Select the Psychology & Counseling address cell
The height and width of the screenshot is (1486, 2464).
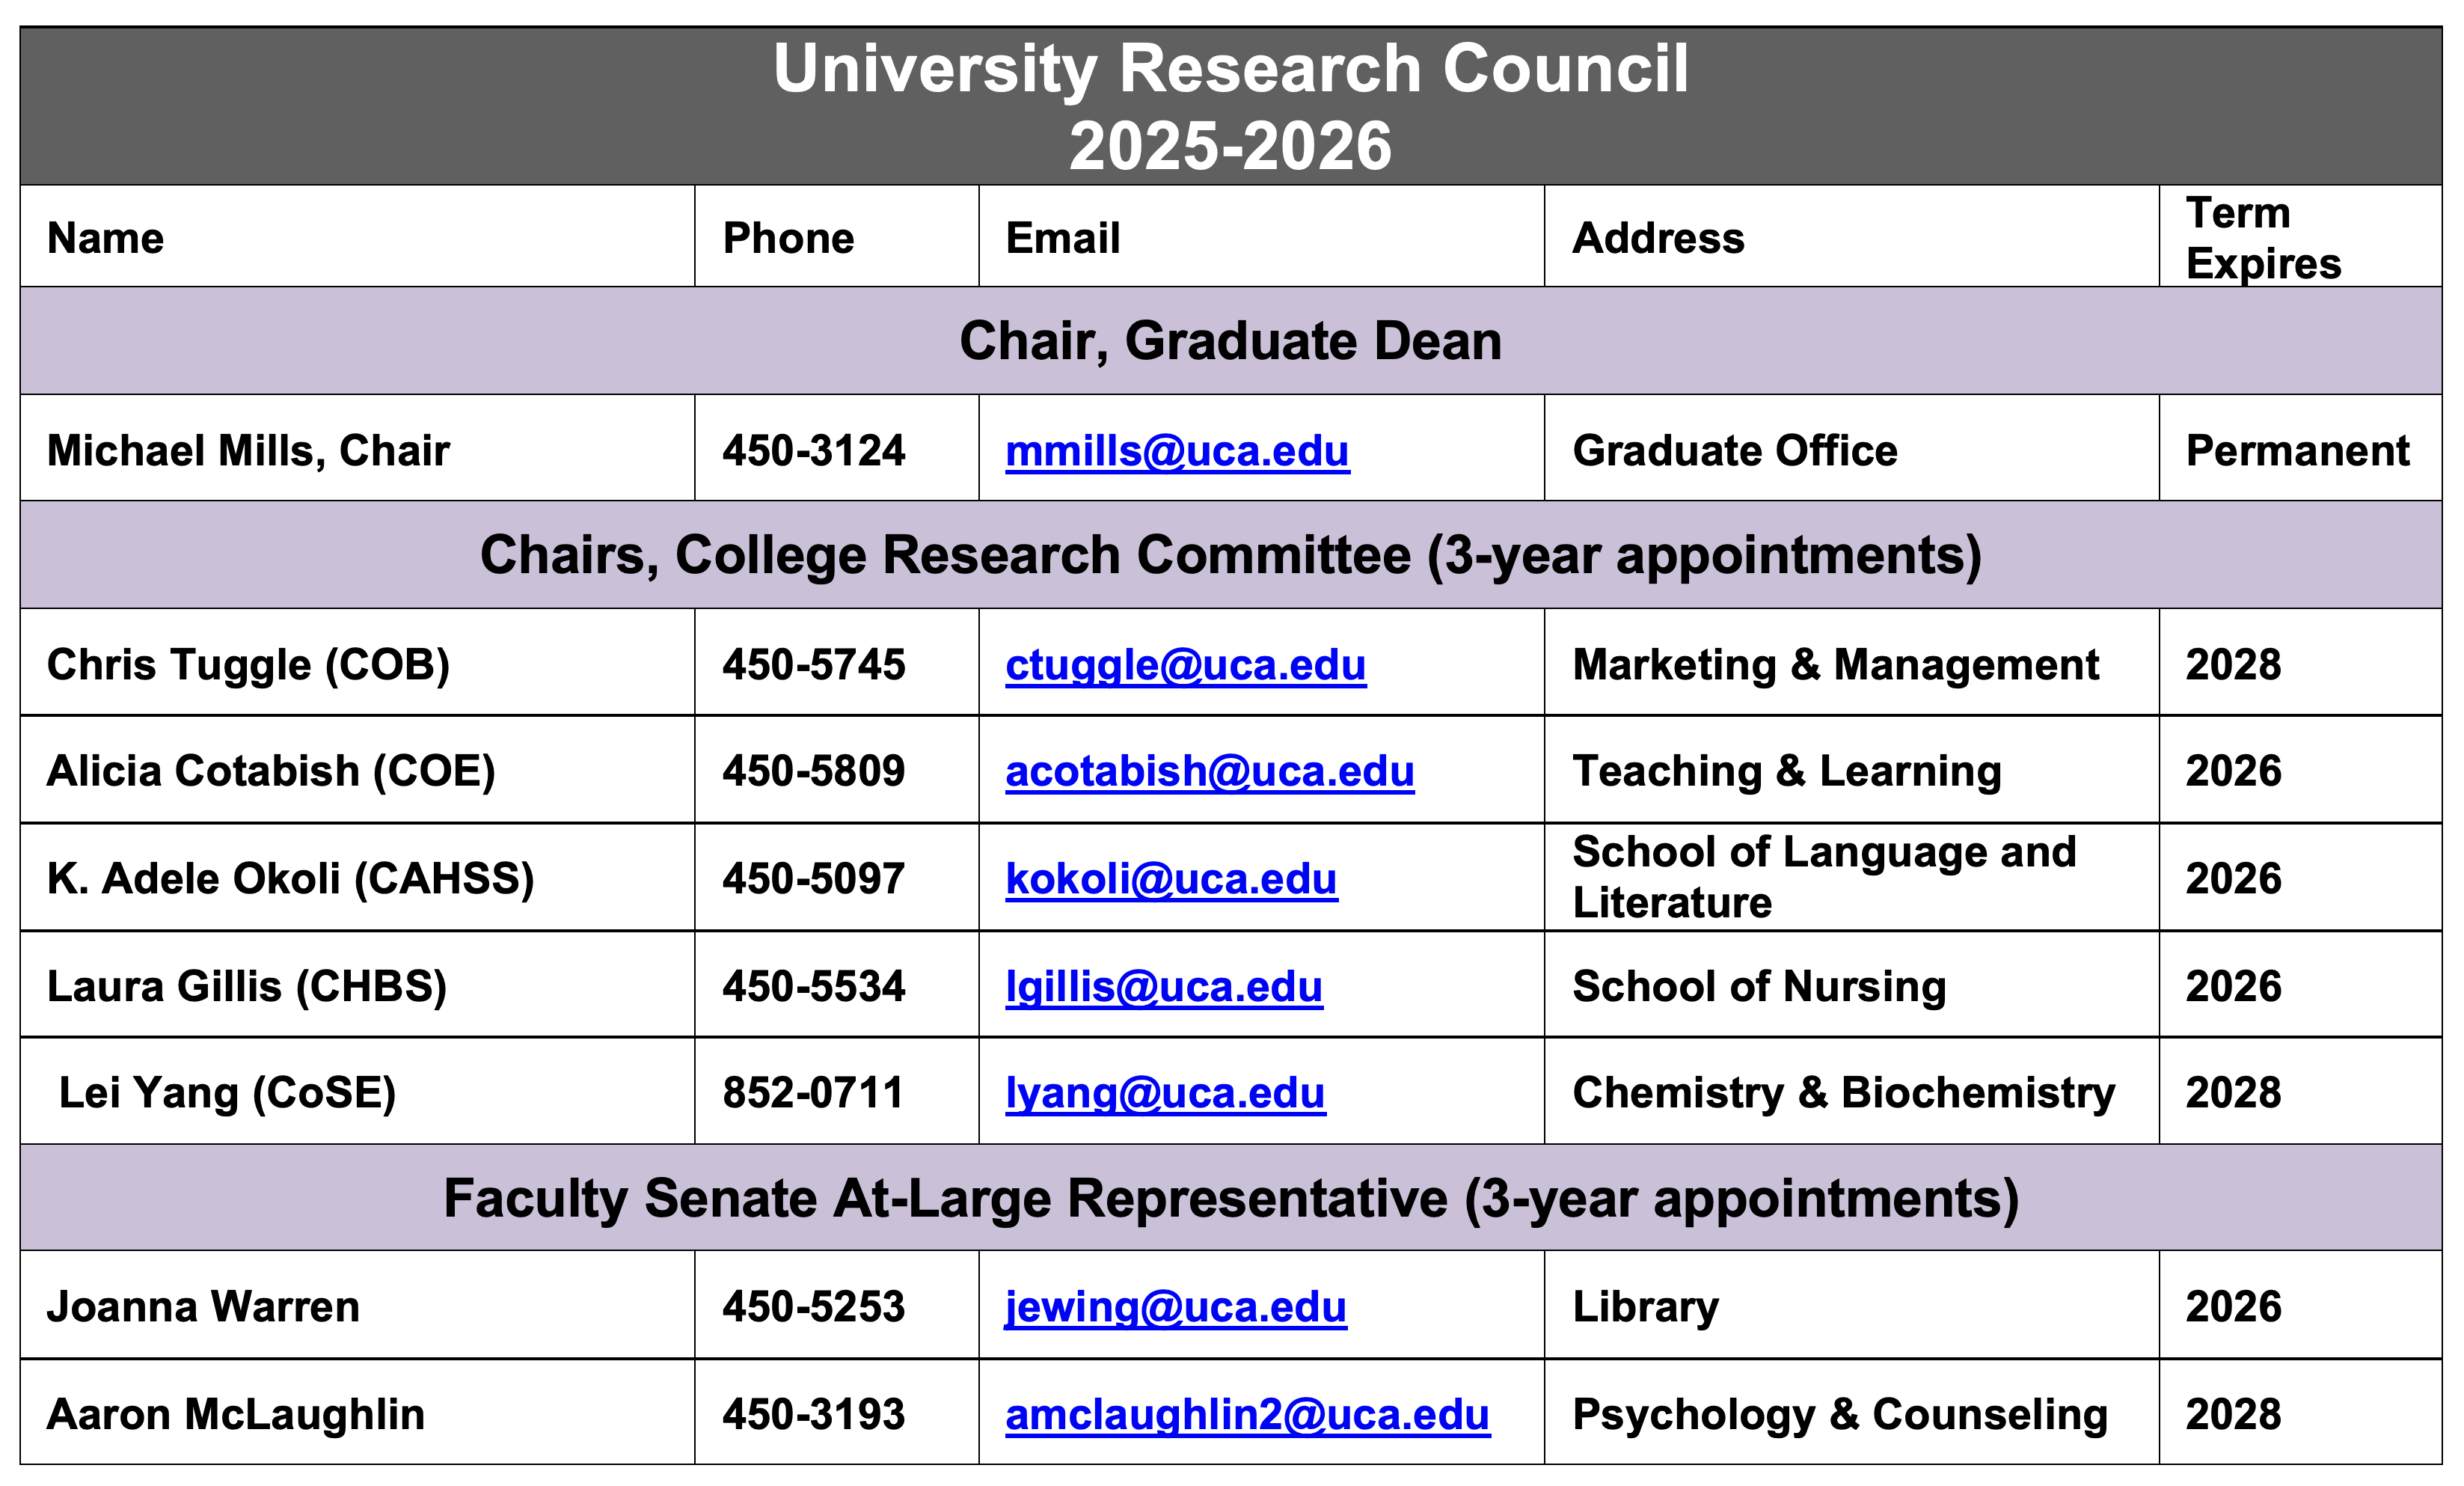(1839, 1415)
